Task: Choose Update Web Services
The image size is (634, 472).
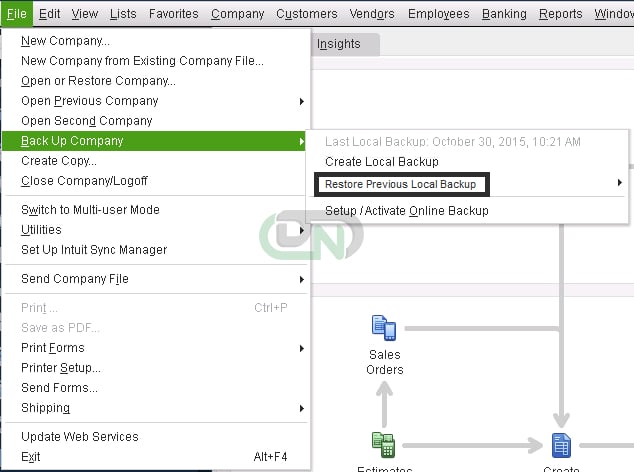Action: pyautogui.click(x=156, y=437)
